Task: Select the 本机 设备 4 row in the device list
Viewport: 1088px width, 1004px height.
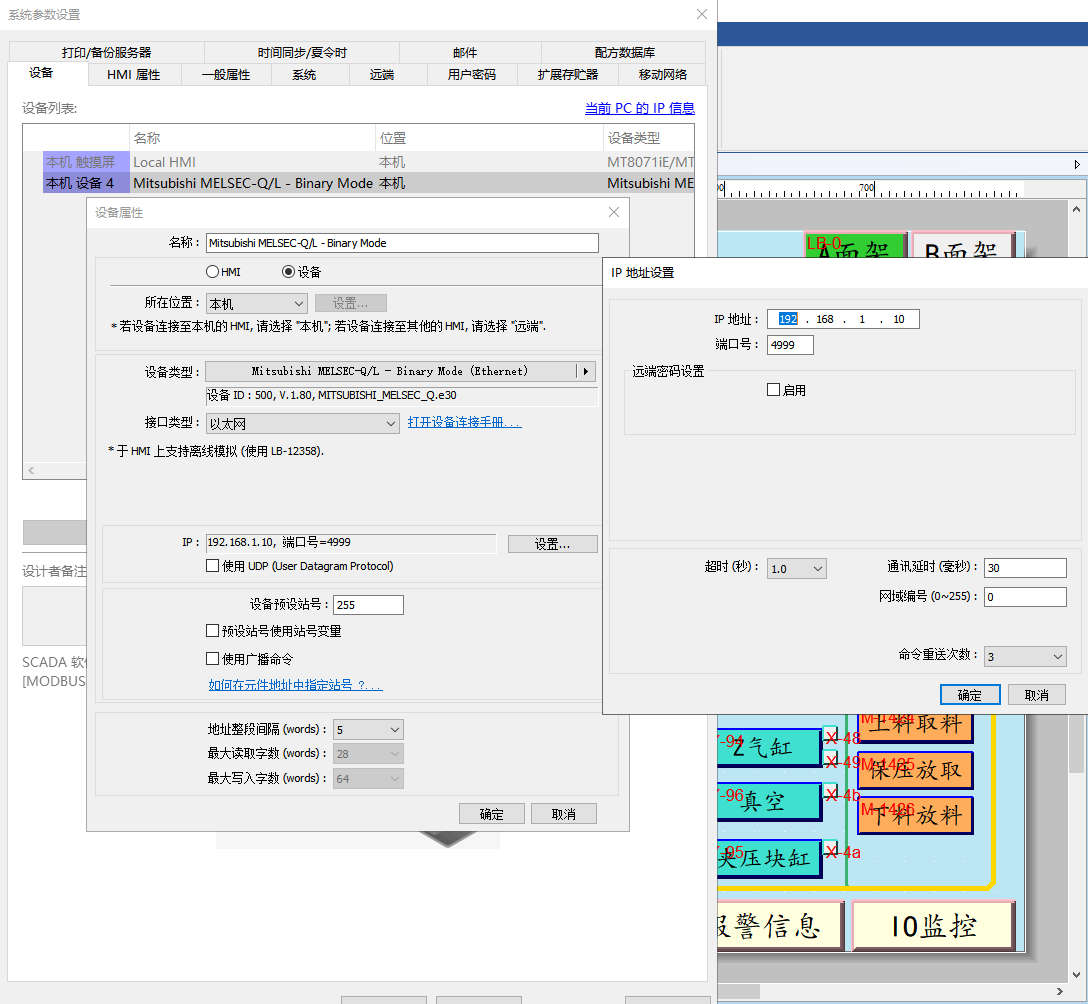Action: 86,183
